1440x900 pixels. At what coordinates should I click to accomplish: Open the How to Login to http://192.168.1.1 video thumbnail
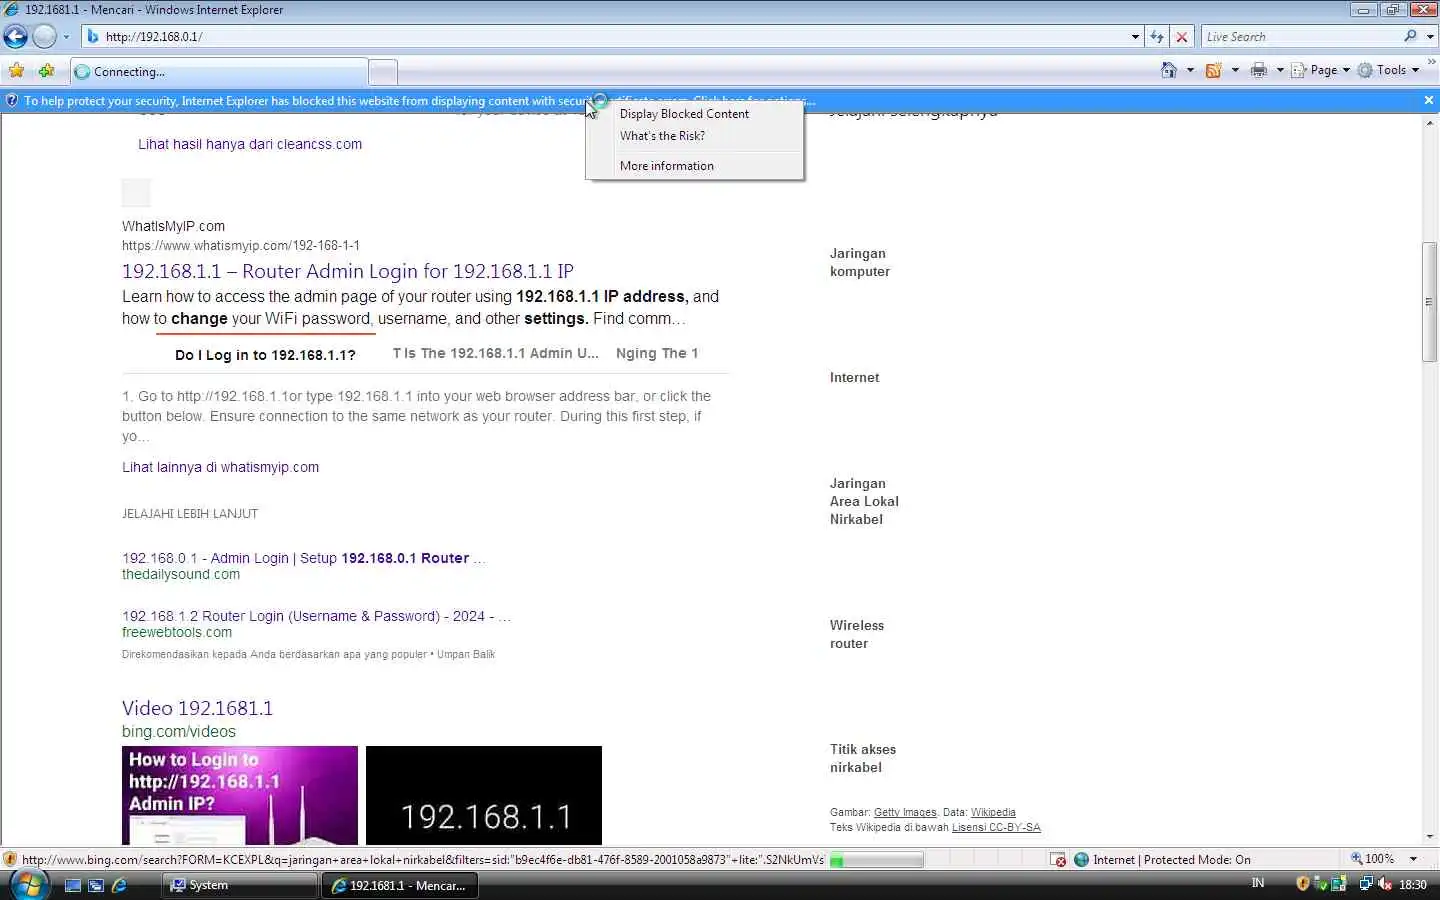tap(240, 795)
